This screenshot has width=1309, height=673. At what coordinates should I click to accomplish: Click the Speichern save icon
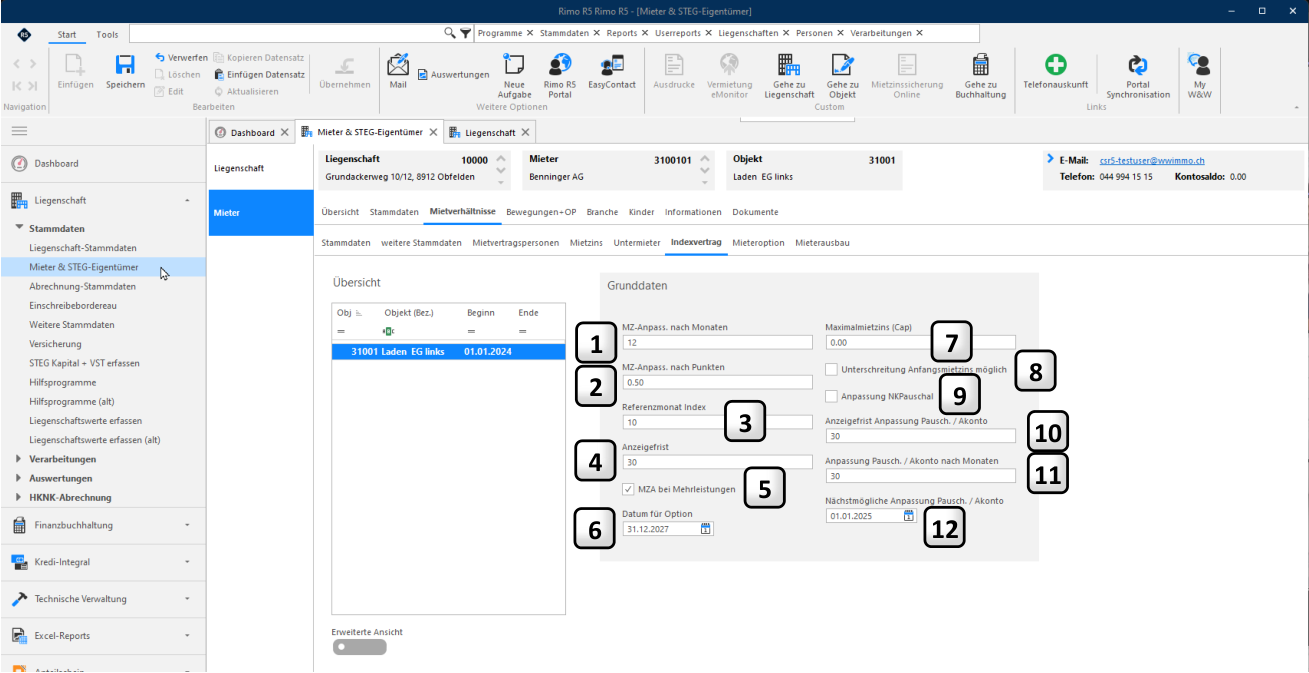125,65
